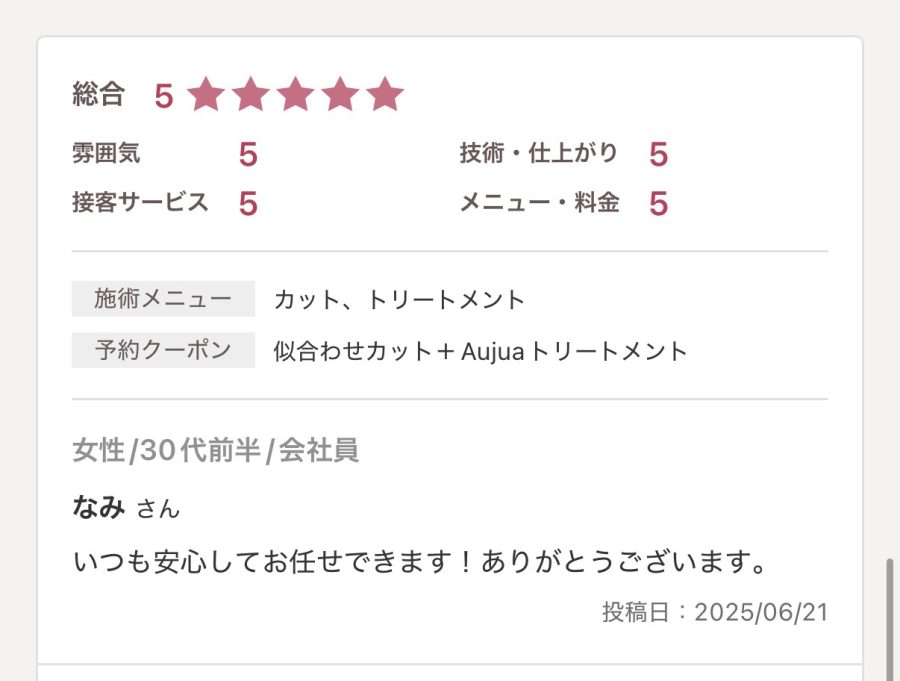
Task: Click the 総合 overall score number 5
Action: [164, 96]
